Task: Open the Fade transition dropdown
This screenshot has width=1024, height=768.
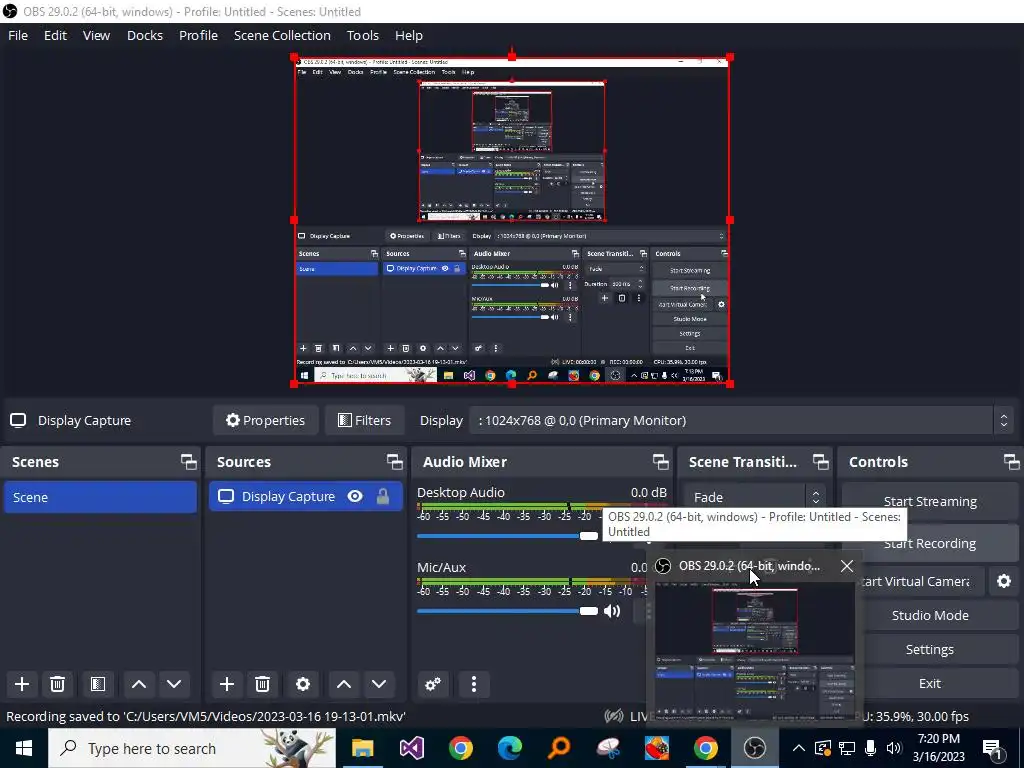Action: coord(755,497)
